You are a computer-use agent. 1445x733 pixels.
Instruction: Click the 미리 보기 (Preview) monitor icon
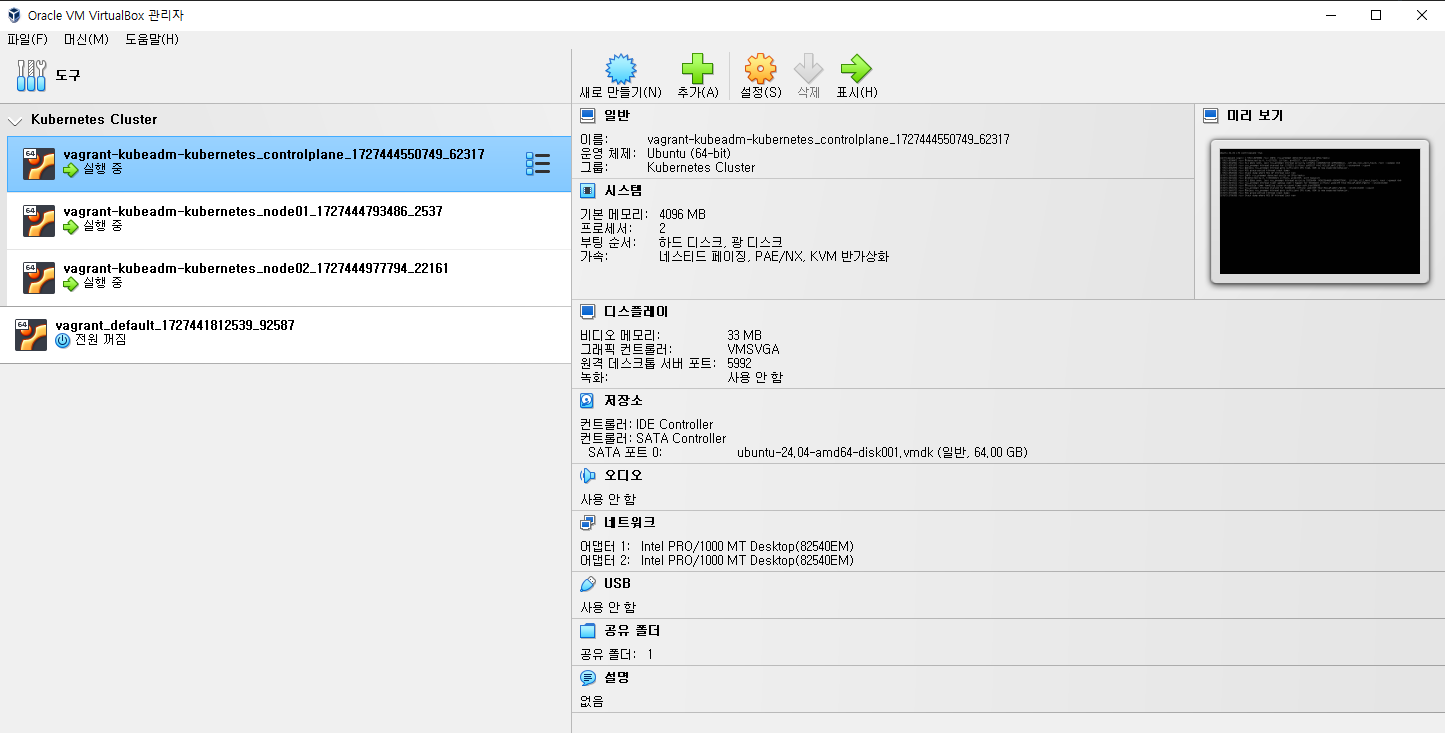1211,116
